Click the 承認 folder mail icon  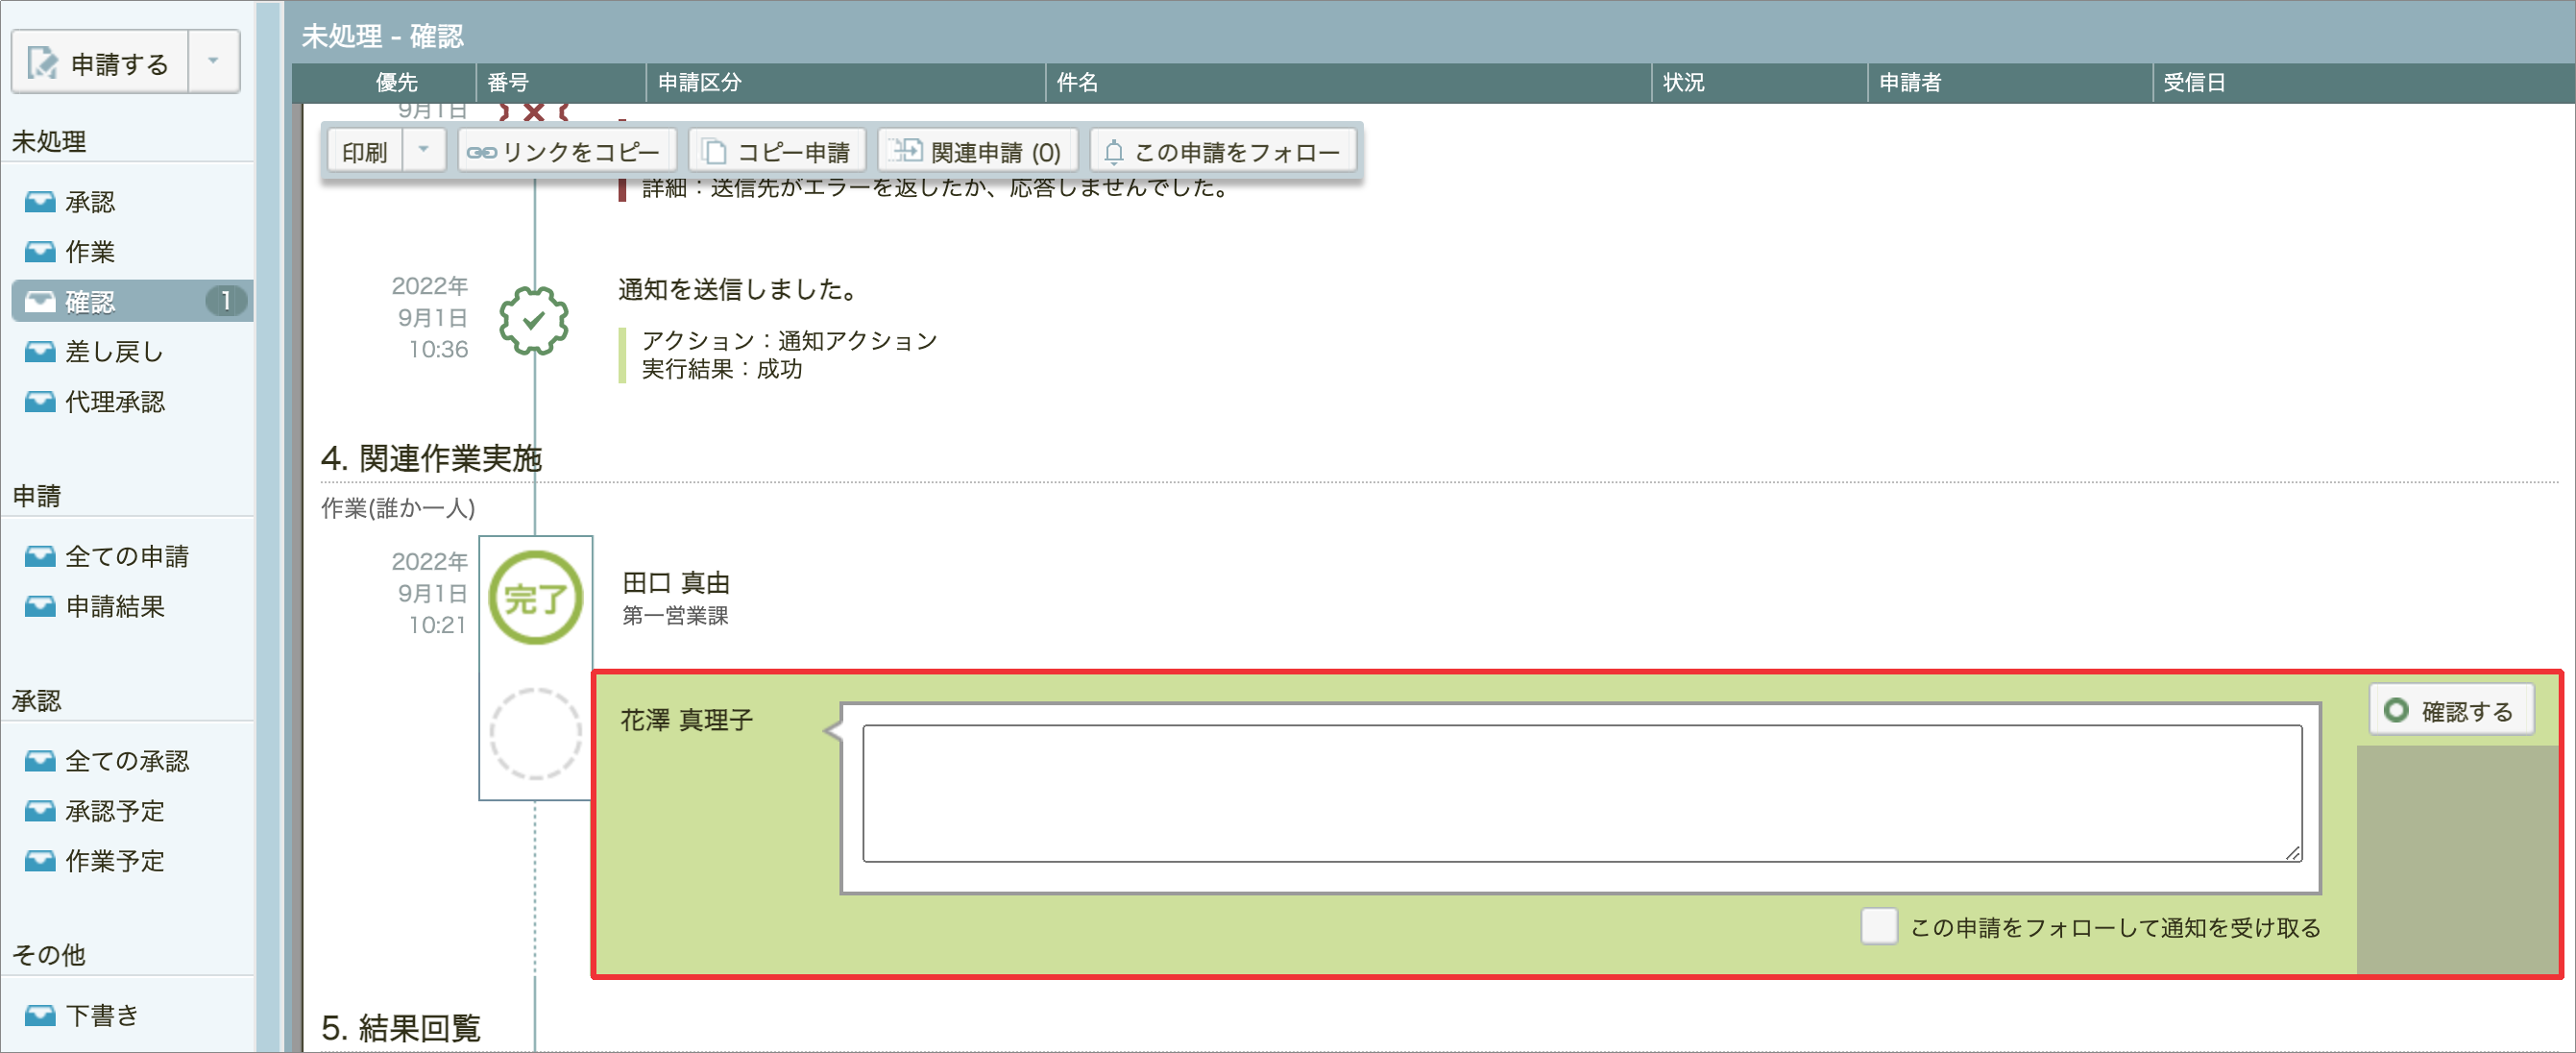tap(40, 202)
